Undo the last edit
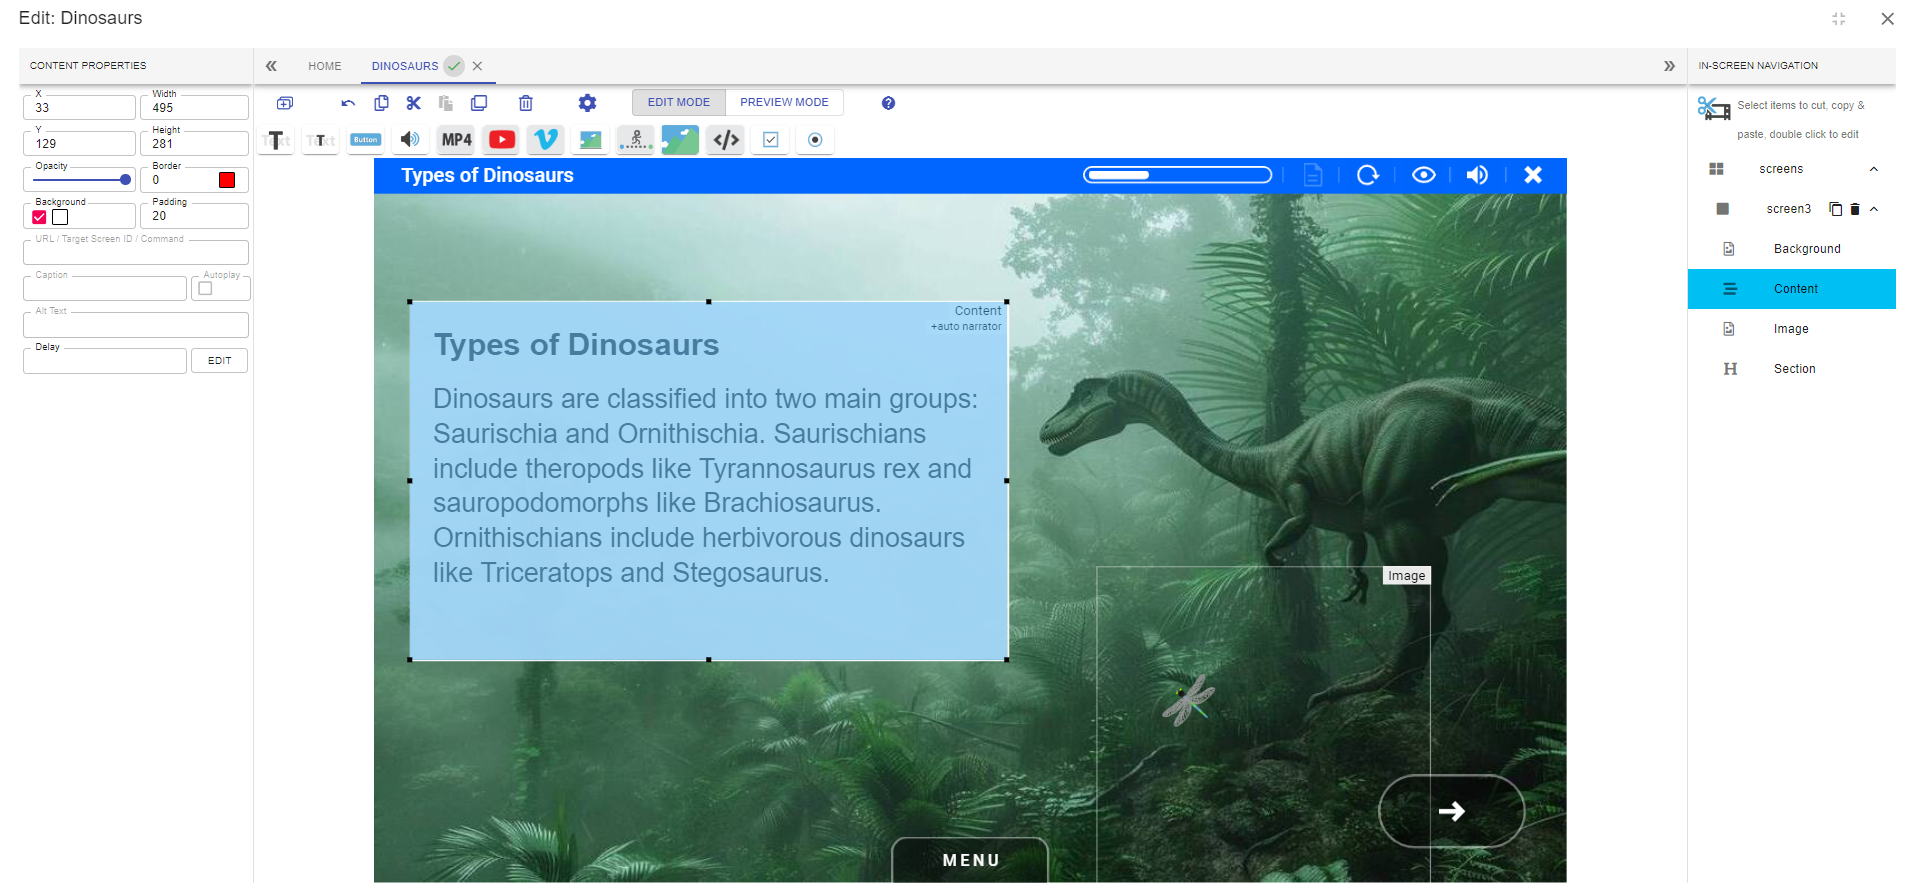 point(348,103)
